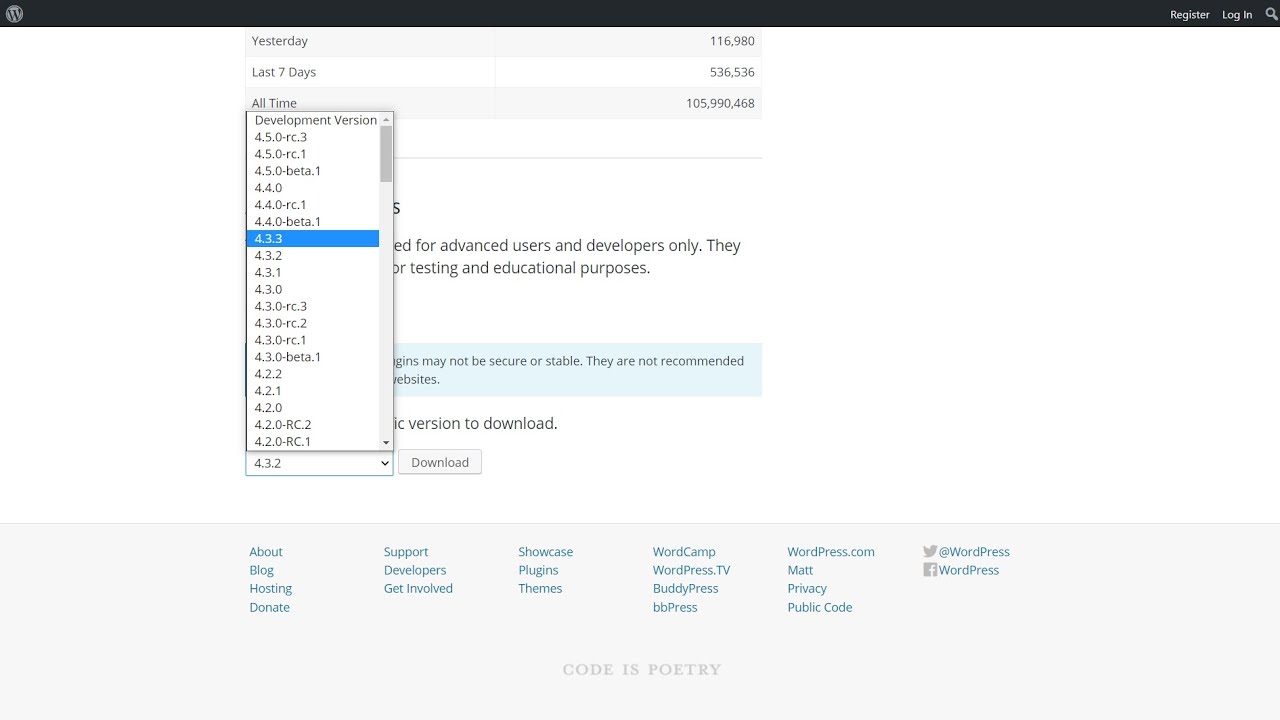The height and width of the screenshot is (720, 1280).
Task: Select version 4.2.0-RC.1
Action: pyautogui.click(x=313, y=442)
